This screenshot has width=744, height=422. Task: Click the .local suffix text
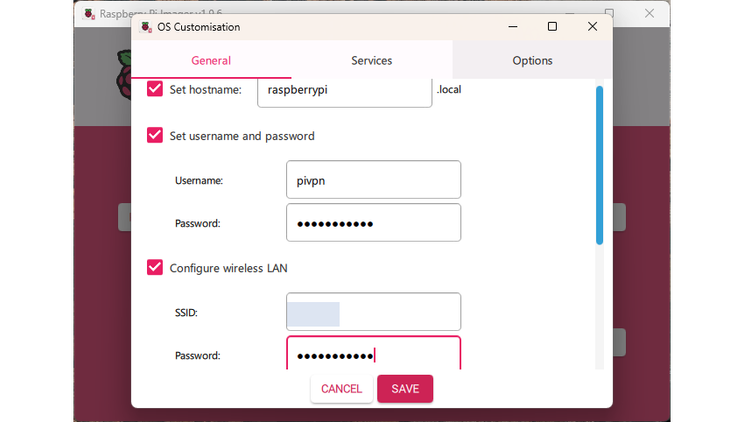[x=449, y=89]
